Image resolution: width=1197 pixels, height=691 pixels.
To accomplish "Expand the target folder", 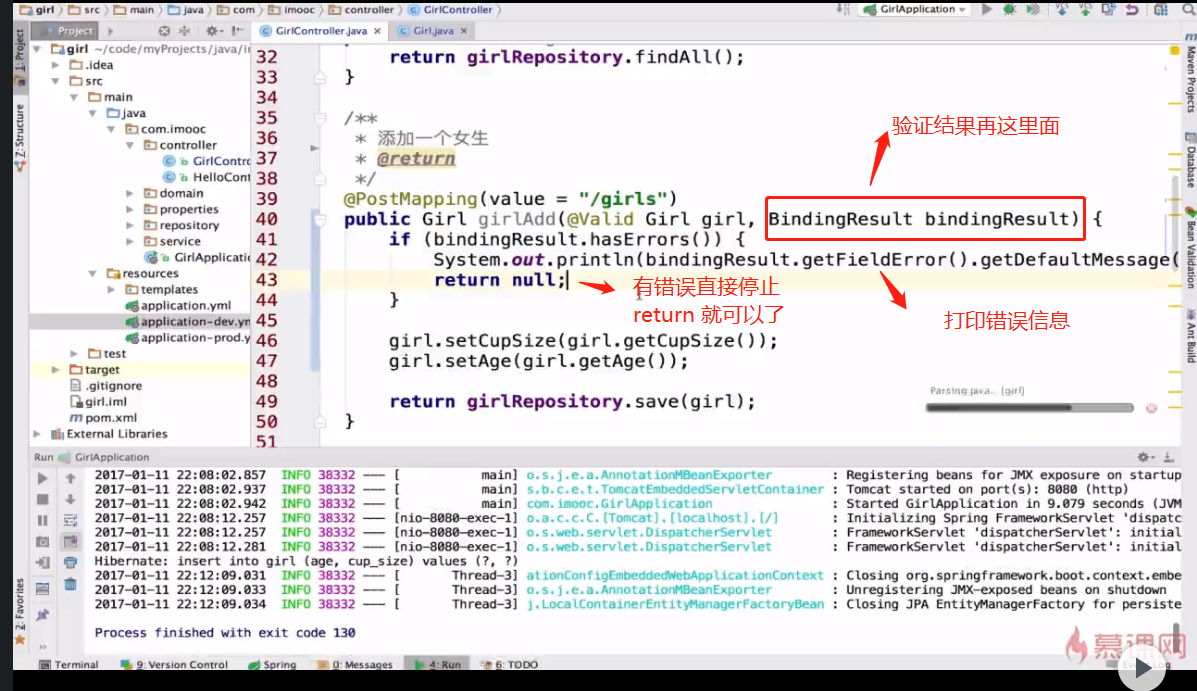I will point(56,370).
